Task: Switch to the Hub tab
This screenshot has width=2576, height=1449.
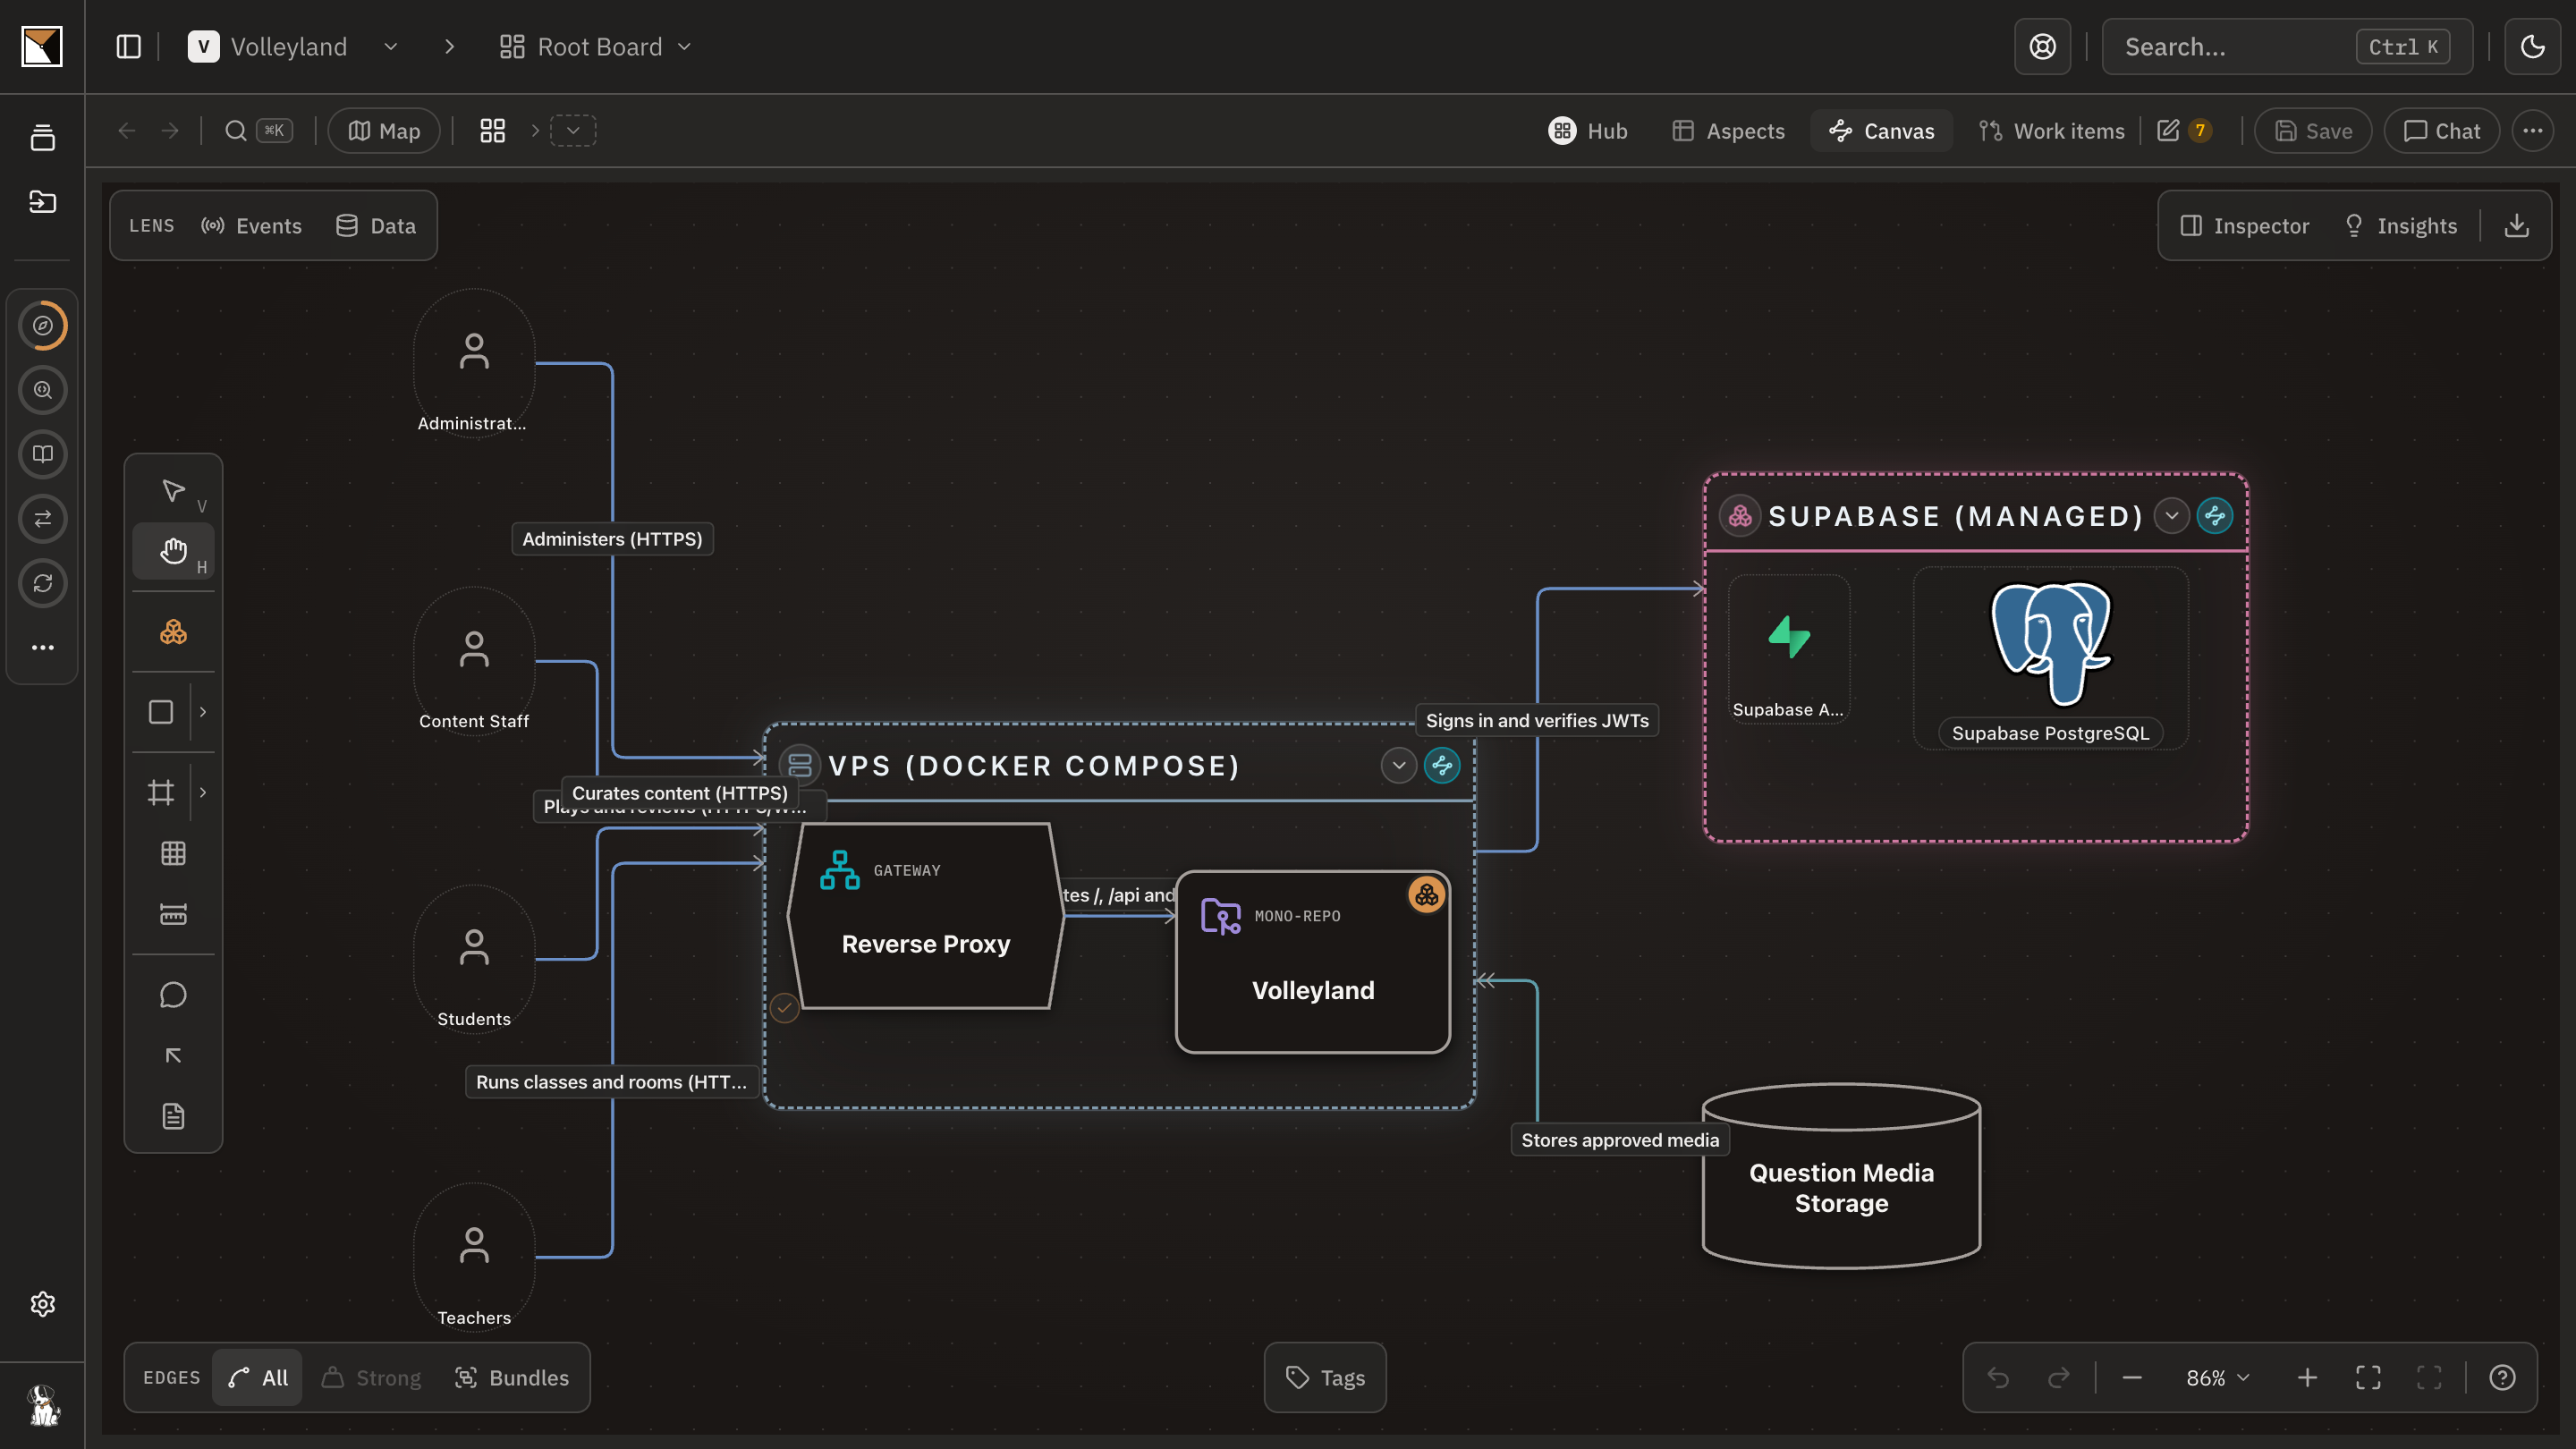Action: [x=1588, y=131]
